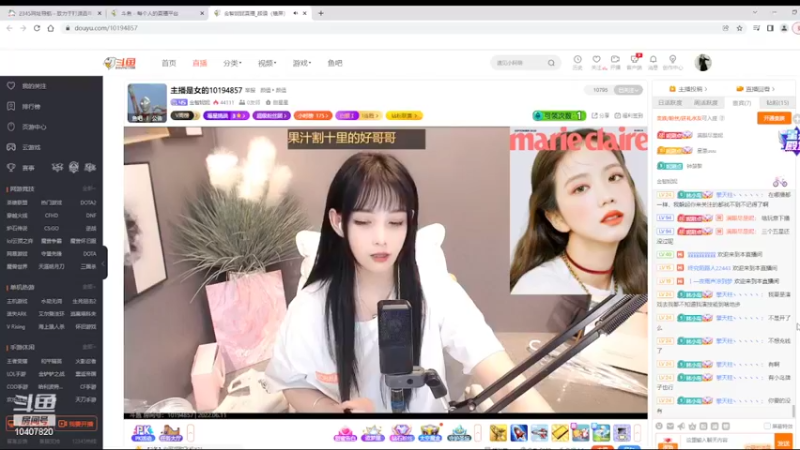Viewport: 800px width, 450px height.
Task: Click the chat message input field
Action: point(728,440)
